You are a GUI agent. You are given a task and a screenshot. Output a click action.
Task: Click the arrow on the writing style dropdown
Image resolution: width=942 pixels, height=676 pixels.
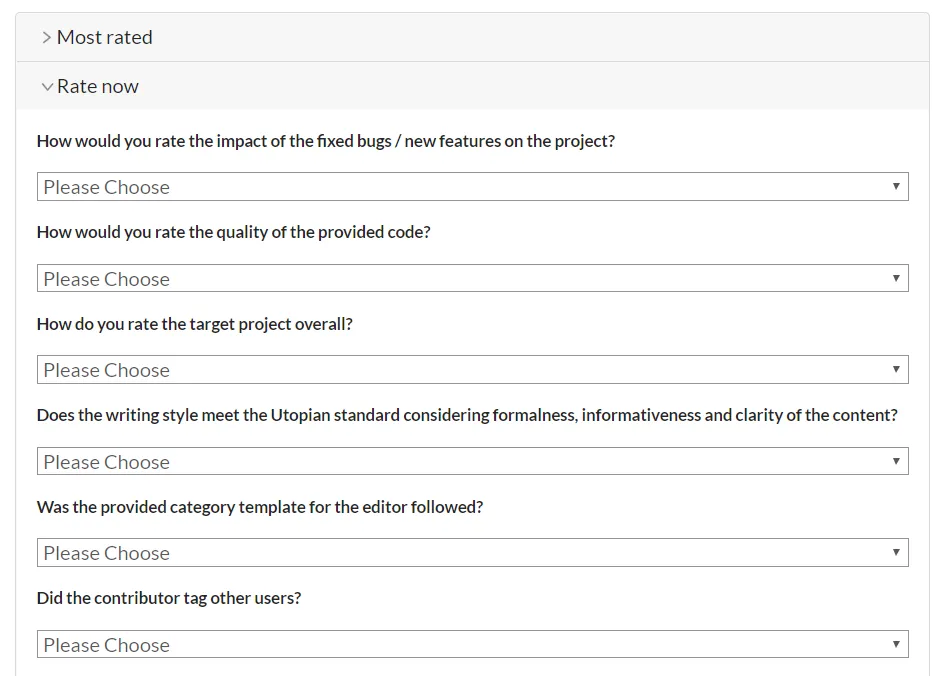point(896,461)
